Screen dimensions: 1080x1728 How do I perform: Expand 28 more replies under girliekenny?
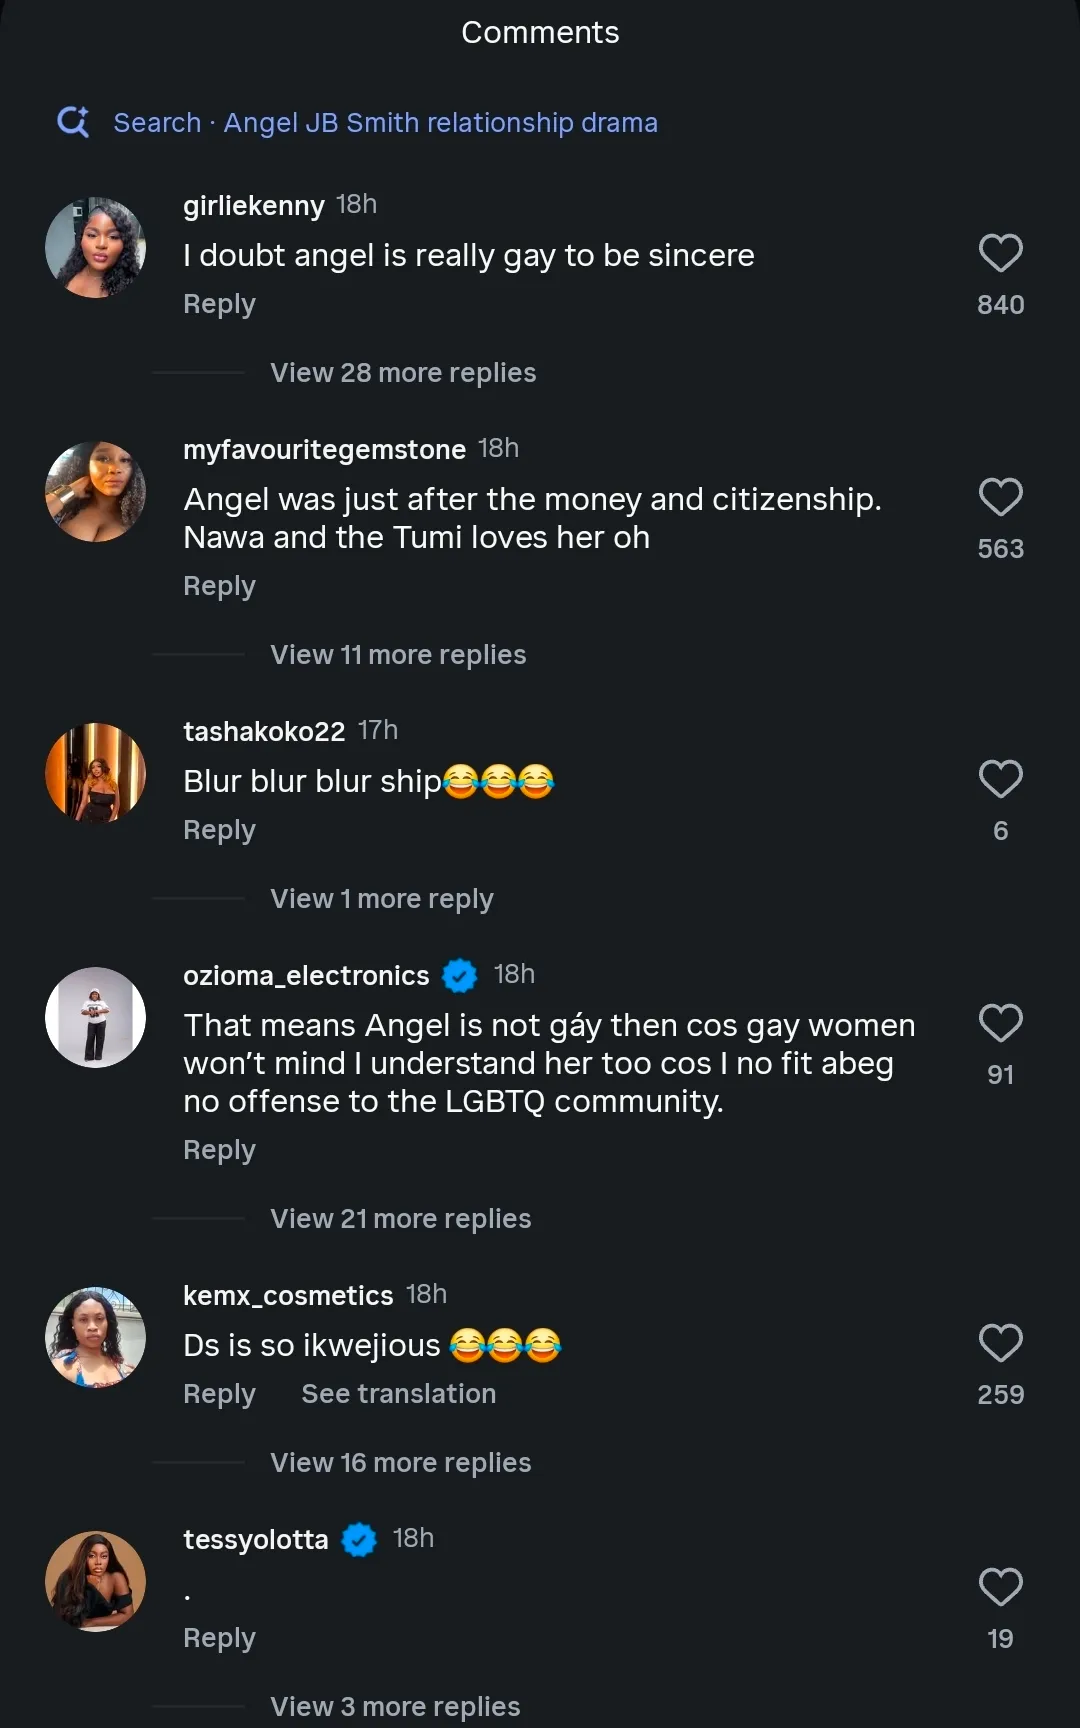click(403, 373)
